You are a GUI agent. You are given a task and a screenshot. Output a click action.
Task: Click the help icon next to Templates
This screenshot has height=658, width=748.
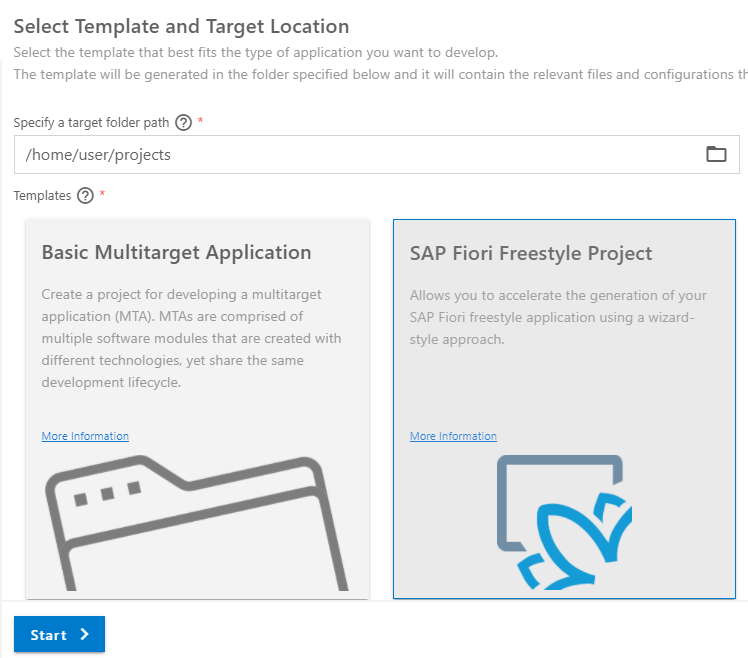coord(85,196)
